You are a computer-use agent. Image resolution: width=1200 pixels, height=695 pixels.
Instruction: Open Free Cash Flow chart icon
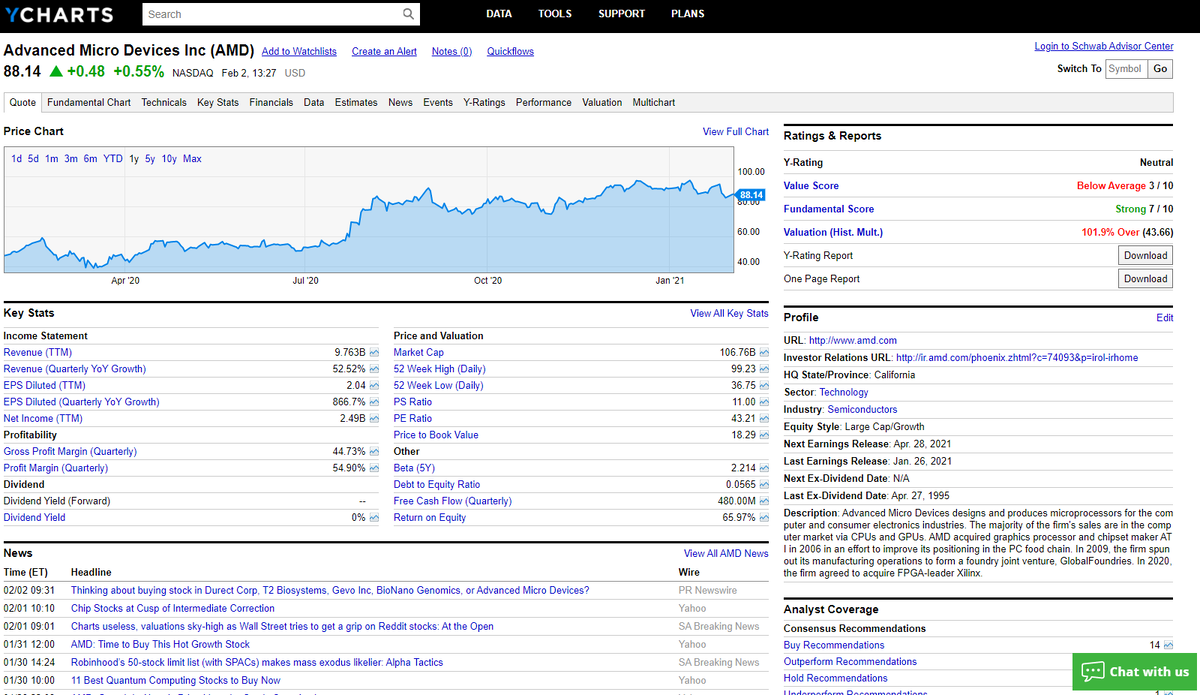click(764, 501)
